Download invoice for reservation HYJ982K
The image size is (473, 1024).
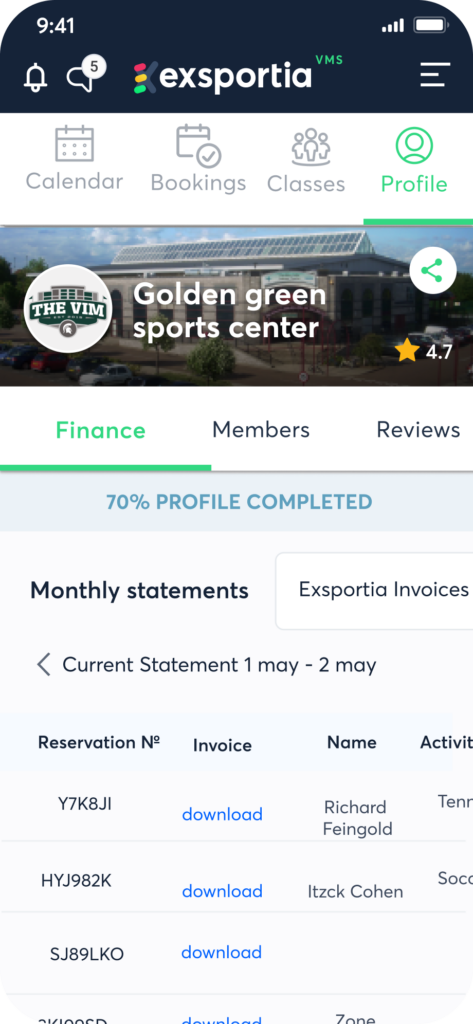pyautogui.click(x=222, y=891)
